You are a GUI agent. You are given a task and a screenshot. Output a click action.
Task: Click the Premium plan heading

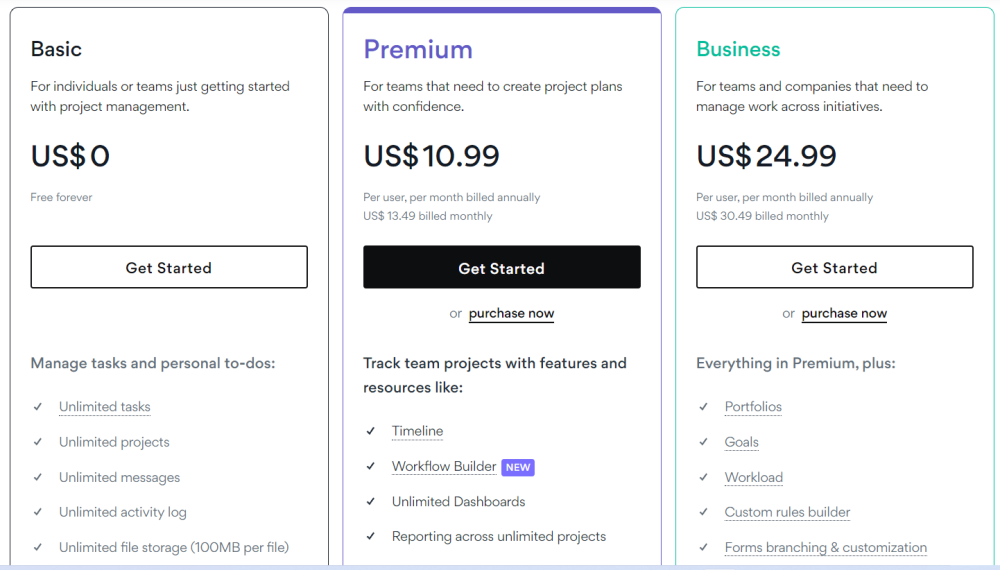[x=418, y=49]
